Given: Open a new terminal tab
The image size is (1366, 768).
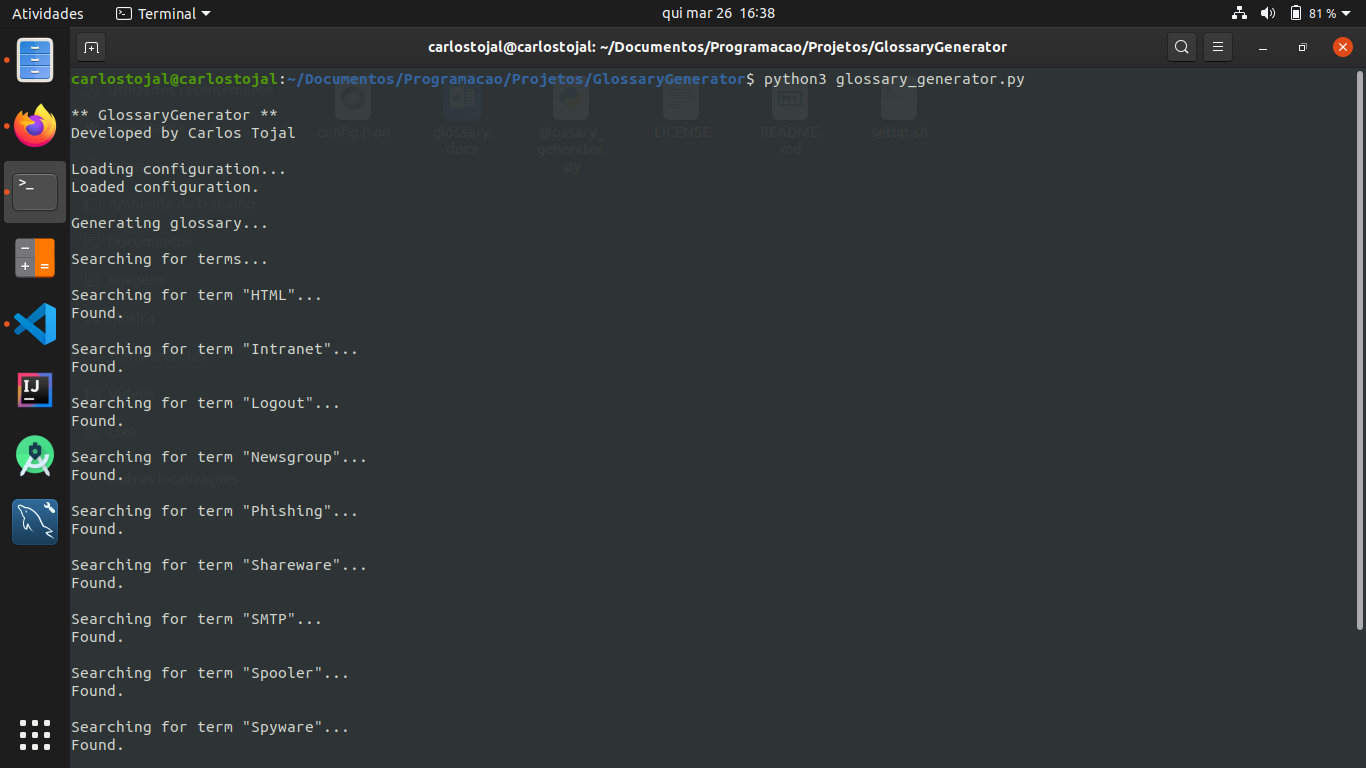Looking at the screenshot, I should click(x=91, y=47).
